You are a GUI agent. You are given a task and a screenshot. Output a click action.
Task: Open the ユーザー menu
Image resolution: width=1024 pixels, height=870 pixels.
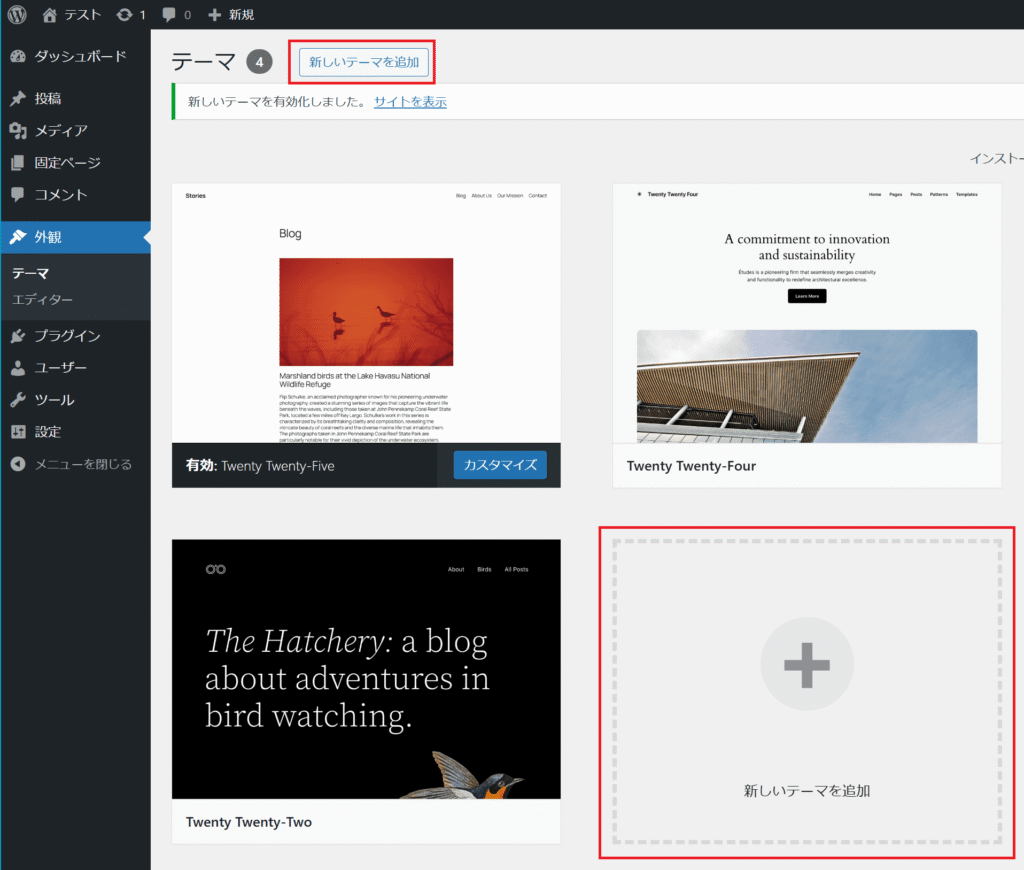tap(61, 368)
